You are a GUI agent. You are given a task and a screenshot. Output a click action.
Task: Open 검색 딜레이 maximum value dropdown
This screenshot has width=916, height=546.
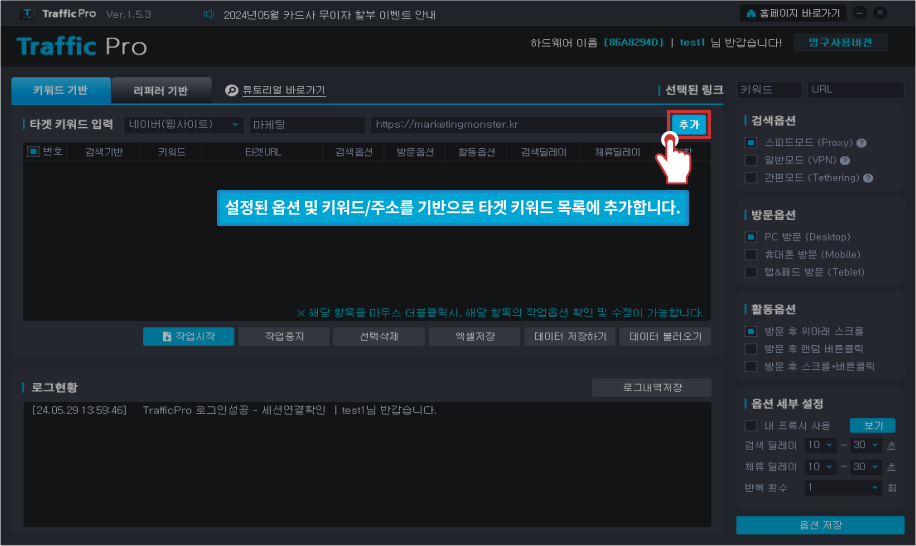866,446
